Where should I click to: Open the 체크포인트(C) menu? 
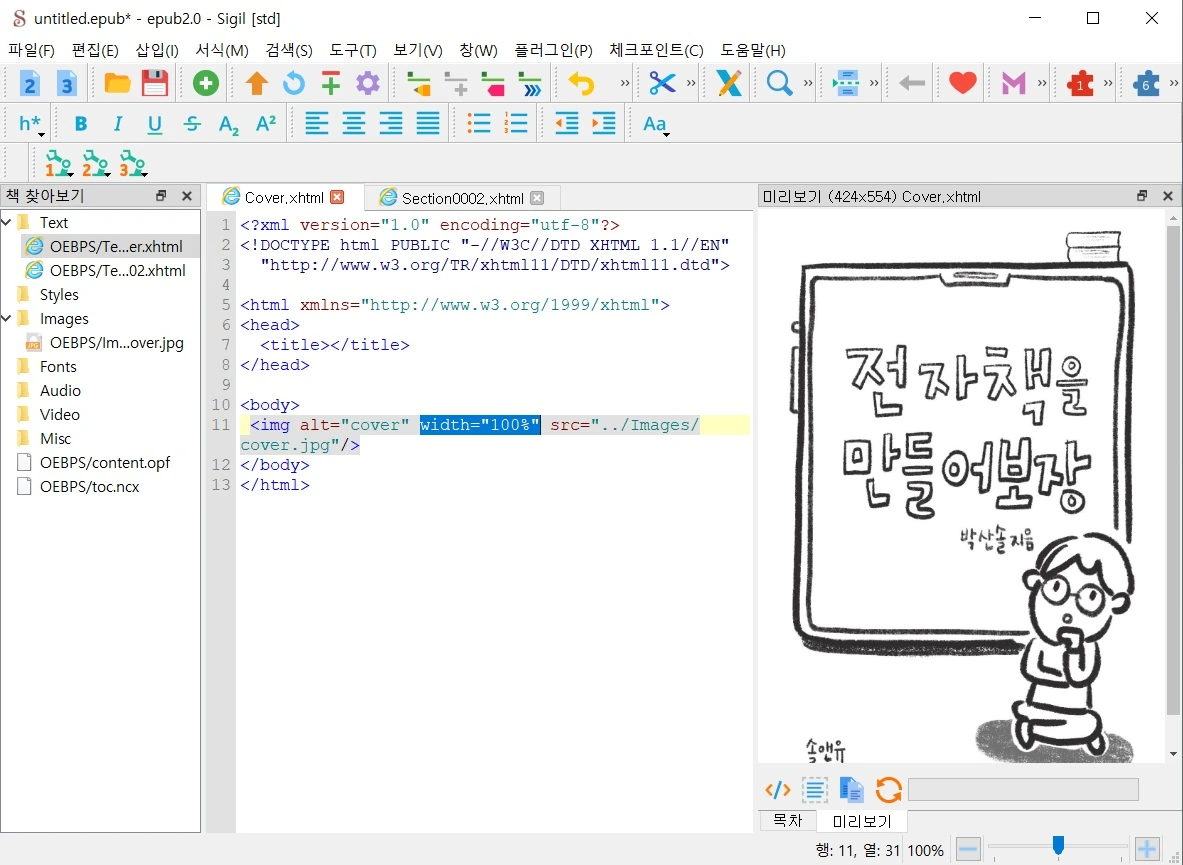656,51
